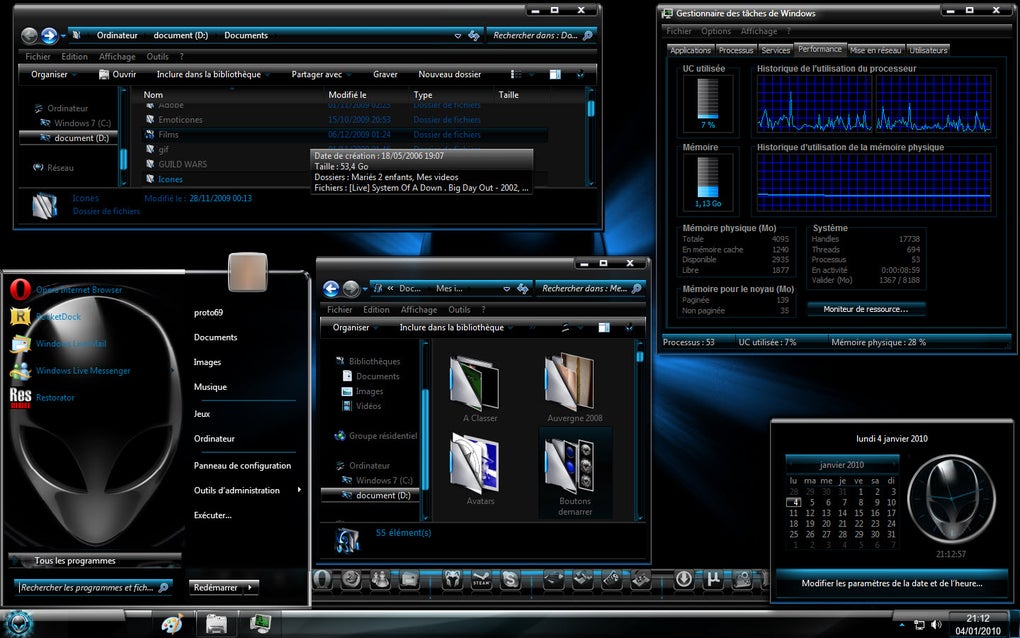Click Panneau de configuration in Start menu
Image resolution: width=1020 pixels, height=638 pixels.
click(242, 466)
